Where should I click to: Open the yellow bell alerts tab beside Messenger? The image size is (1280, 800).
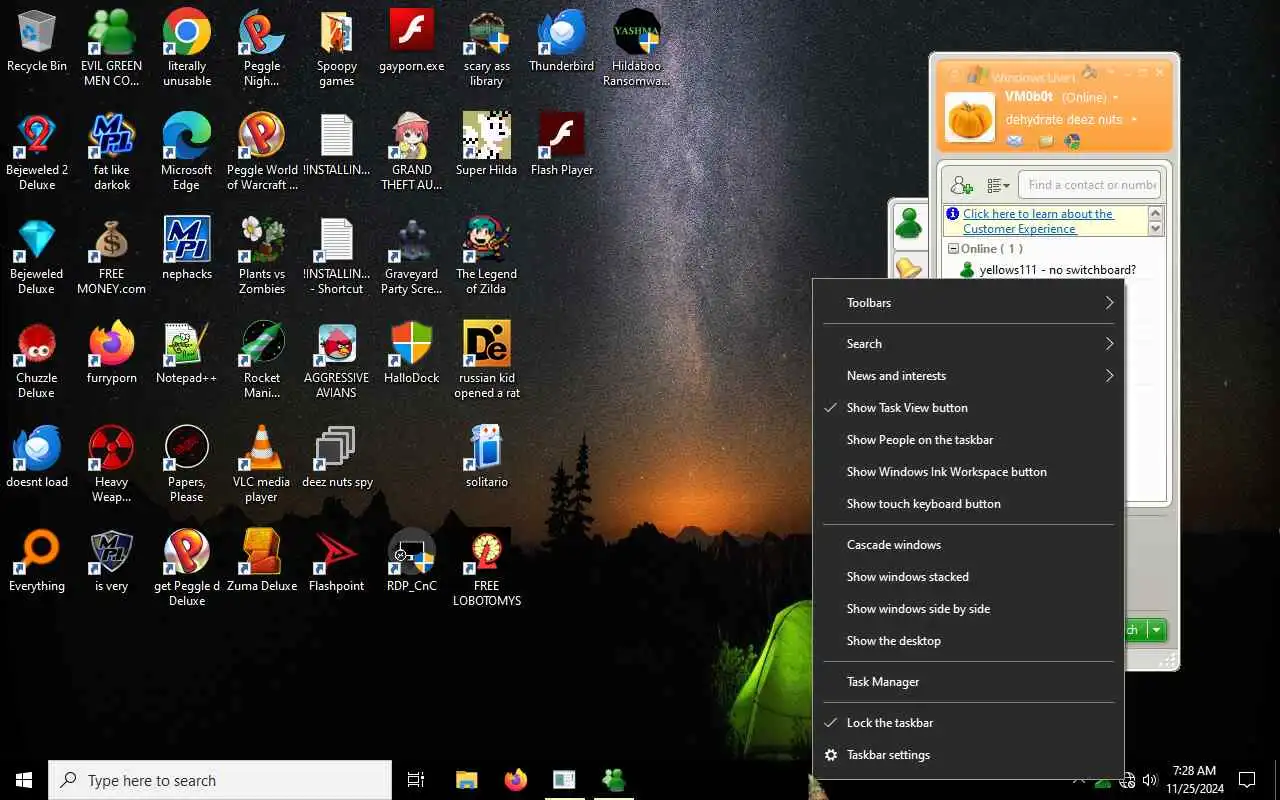[908, 267]
